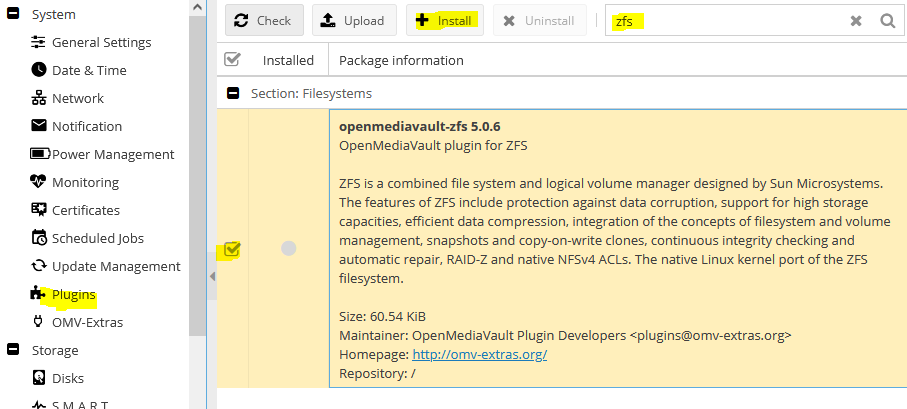Image resolution: width=907 pixels, height=409 pixels.
Task: Click the Plugins puzzle piece icon
Action: (38, 293)
